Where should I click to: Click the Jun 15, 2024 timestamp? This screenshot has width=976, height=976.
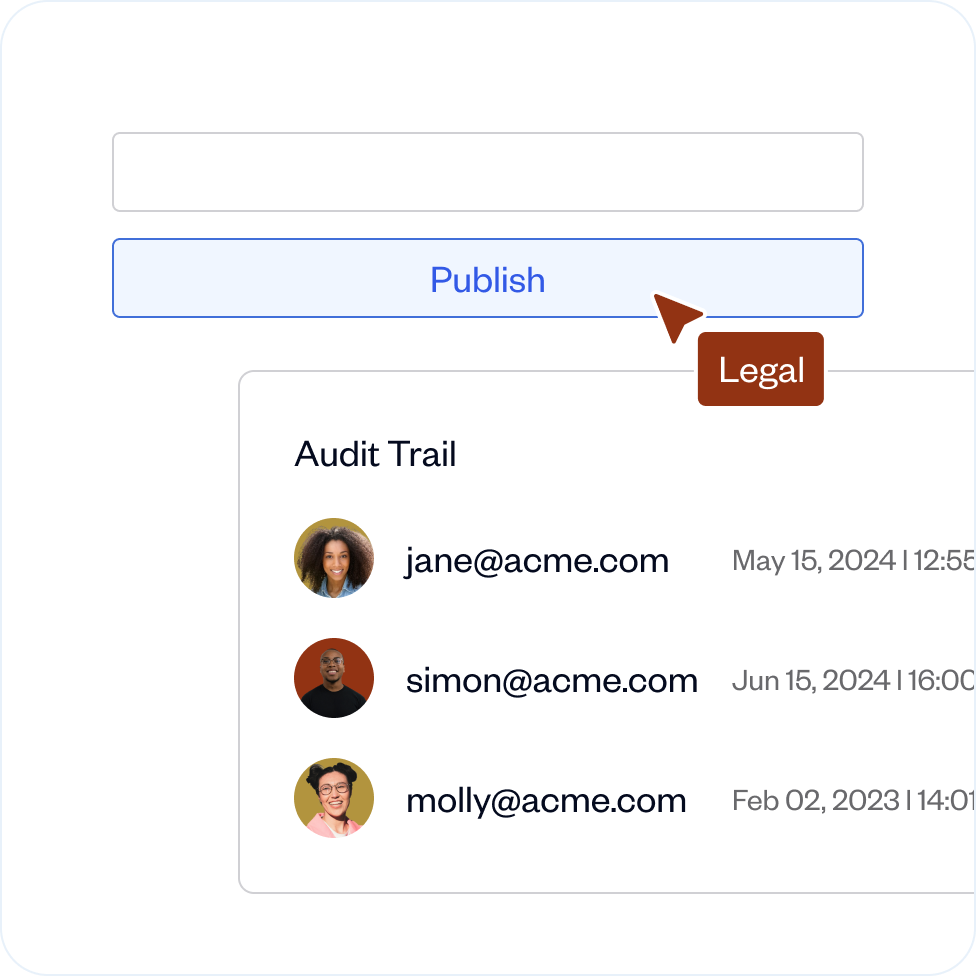coord(853,680)
